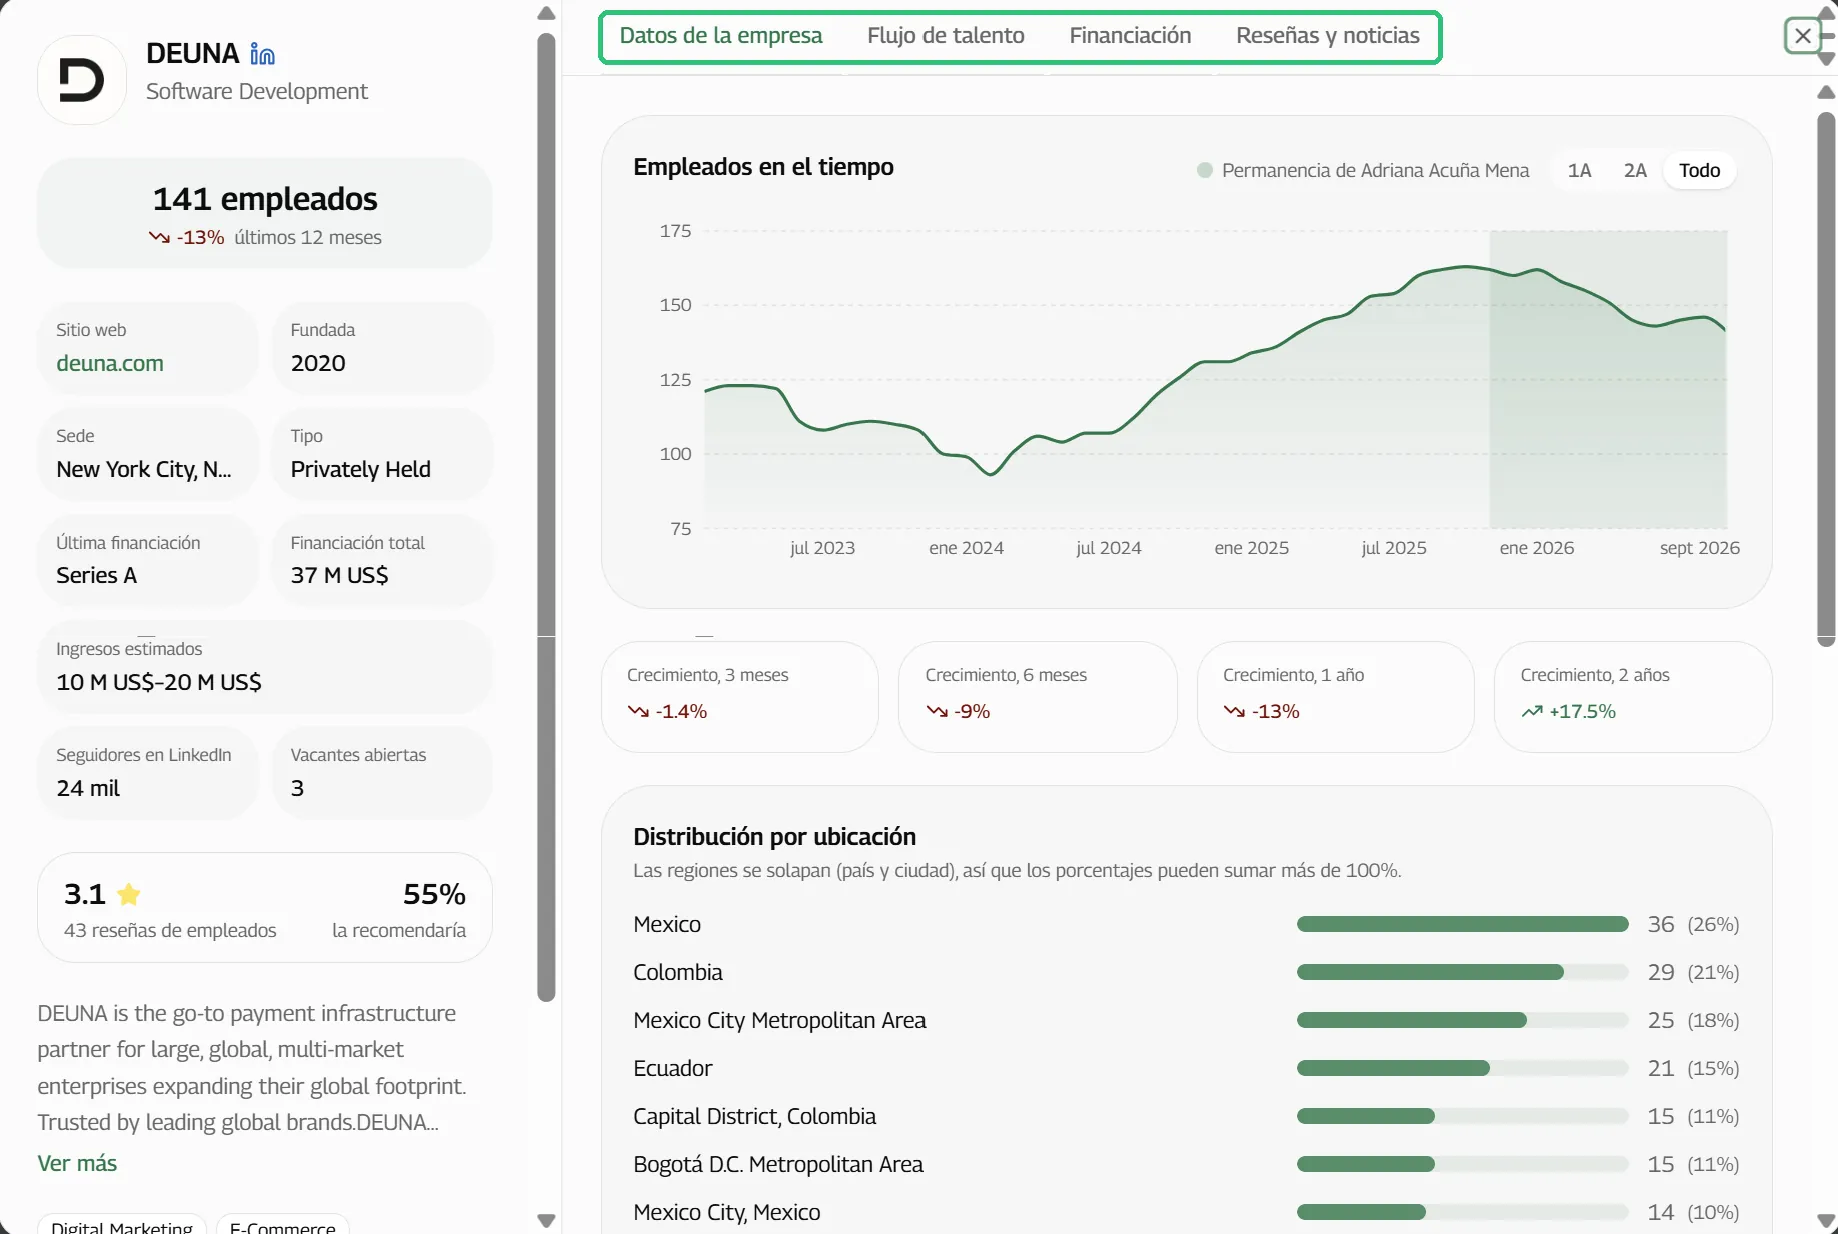This screenshot has width=1838, height=1234.
Task: Click the left panel scroll-up arrow
Action: (x=546, y=14)
